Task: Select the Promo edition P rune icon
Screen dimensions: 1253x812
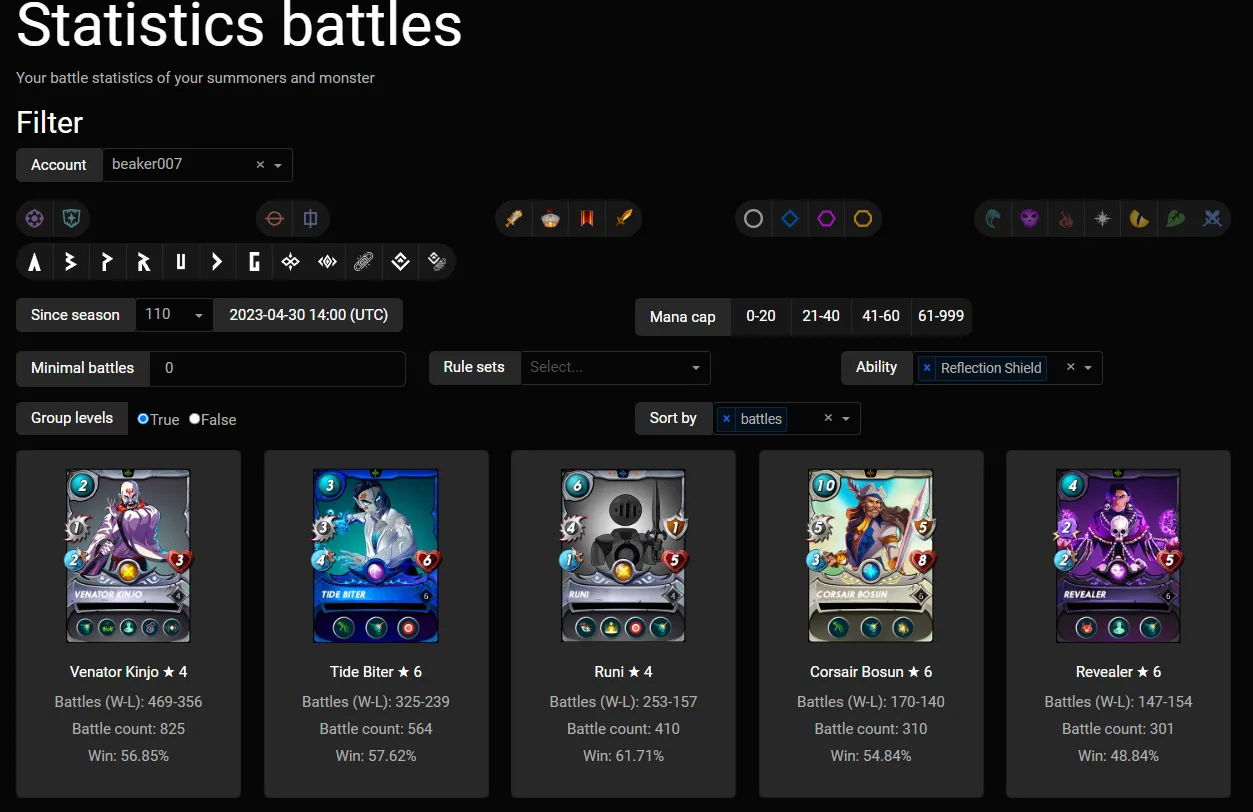Action: tap(107, 262)
